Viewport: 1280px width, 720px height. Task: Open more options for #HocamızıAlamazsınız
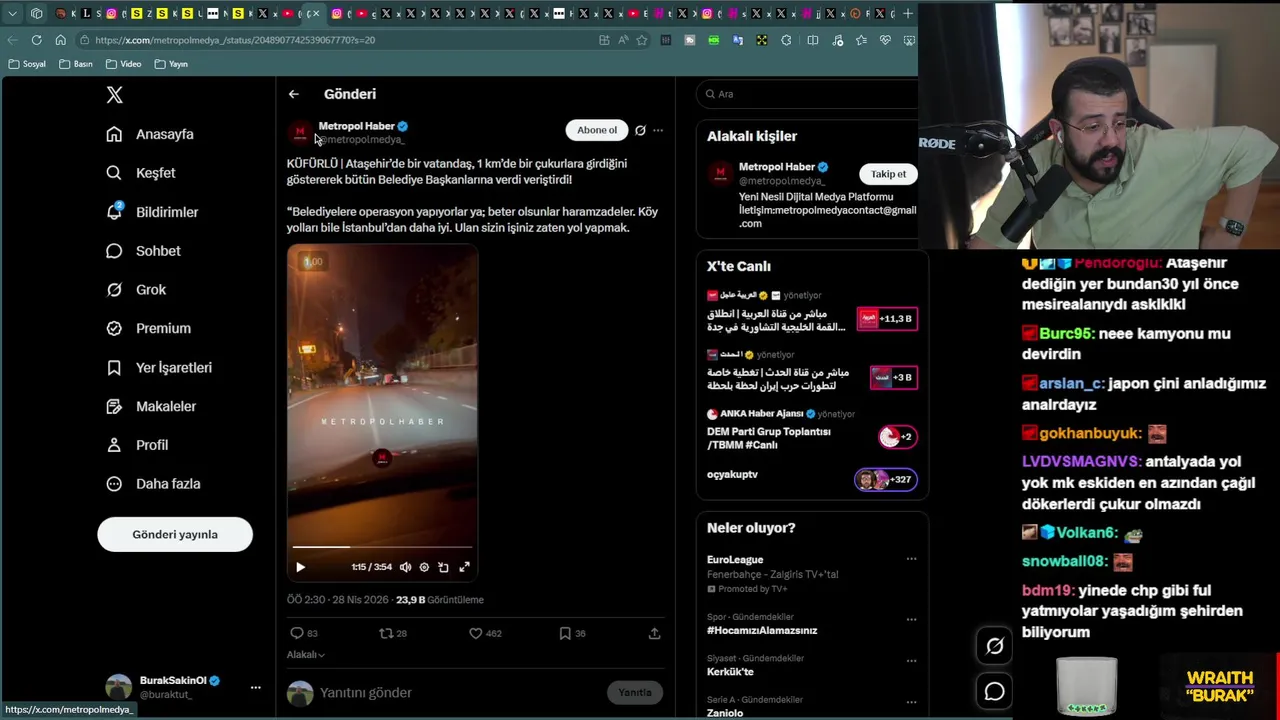pos(911,619)
